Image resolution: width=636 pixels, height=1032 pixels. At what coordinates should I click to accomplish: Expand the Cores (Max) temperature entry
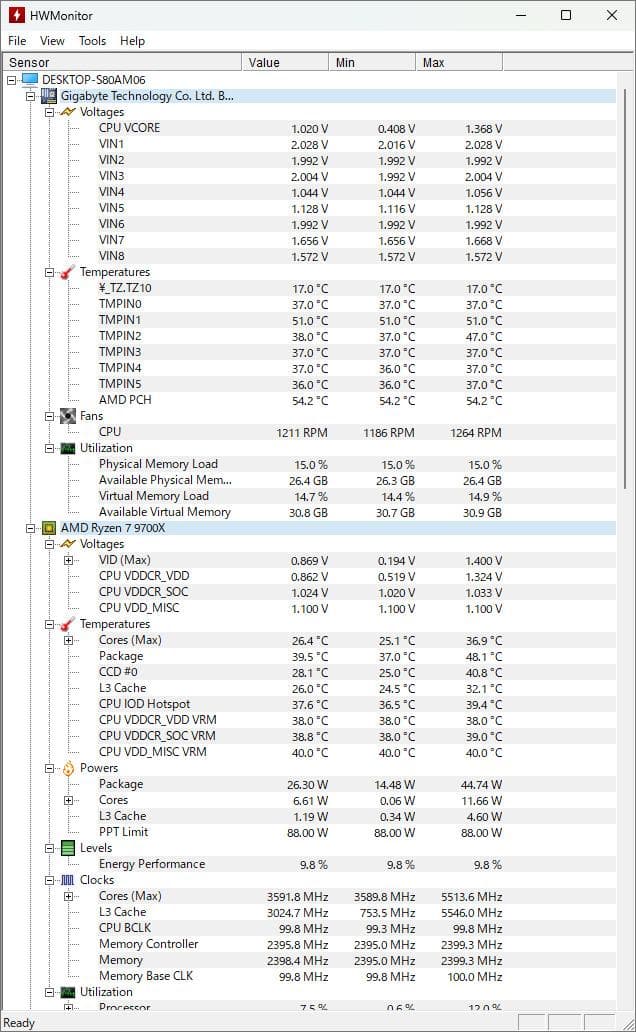click(66, 639)
